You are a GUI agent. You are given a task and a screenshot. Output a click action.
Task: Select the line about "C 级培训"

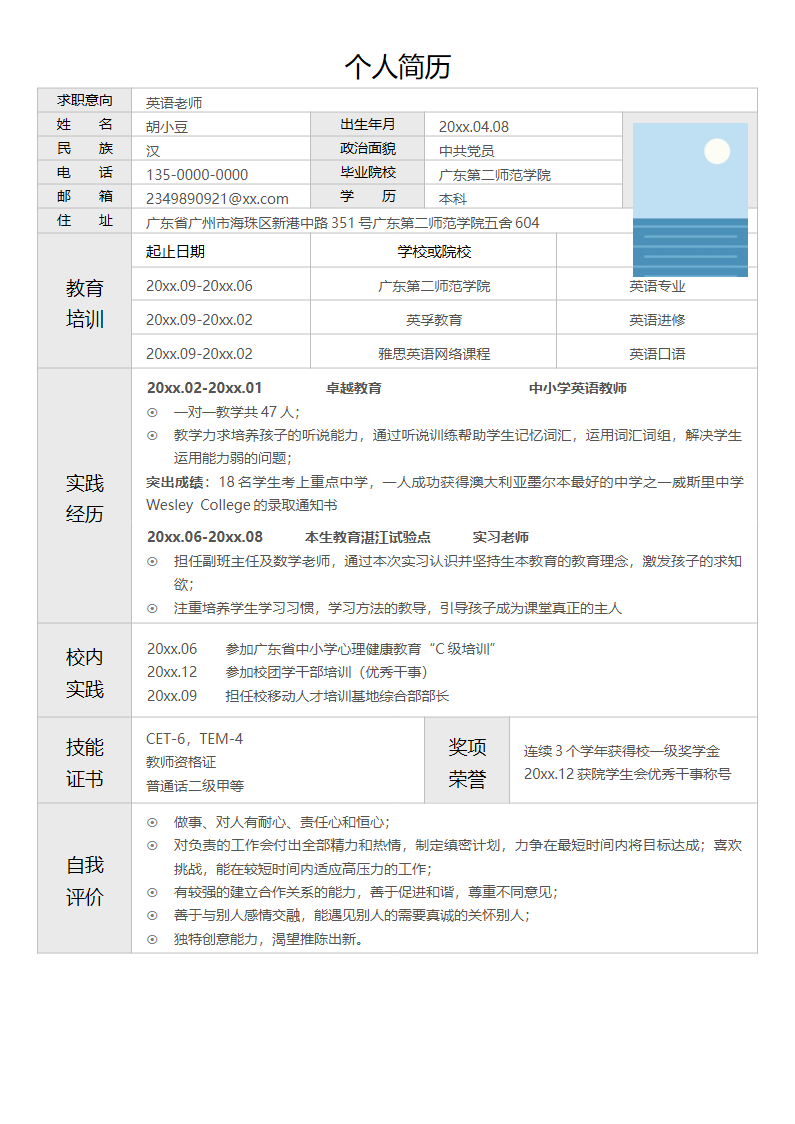pyautogui.click(x=321, y=649)
